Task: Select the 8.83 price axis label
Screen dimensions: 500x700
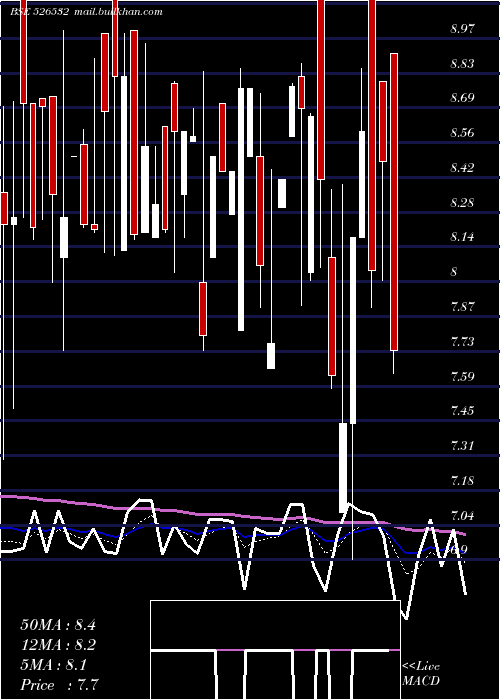Action: 462,64
